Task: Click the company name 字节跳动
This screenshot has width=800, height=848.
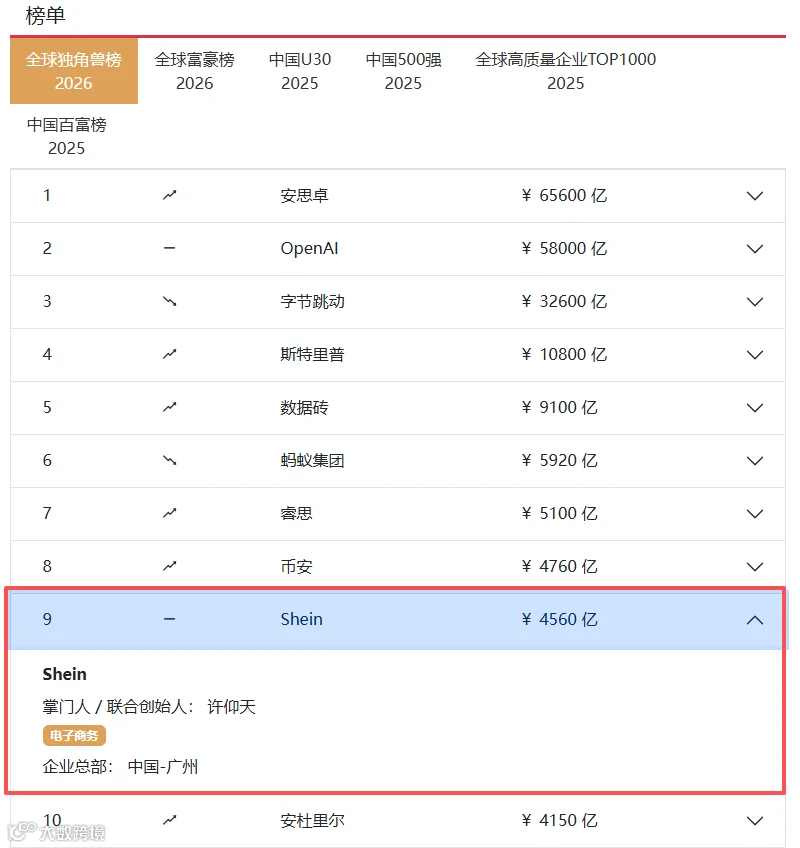Action: 313,301
